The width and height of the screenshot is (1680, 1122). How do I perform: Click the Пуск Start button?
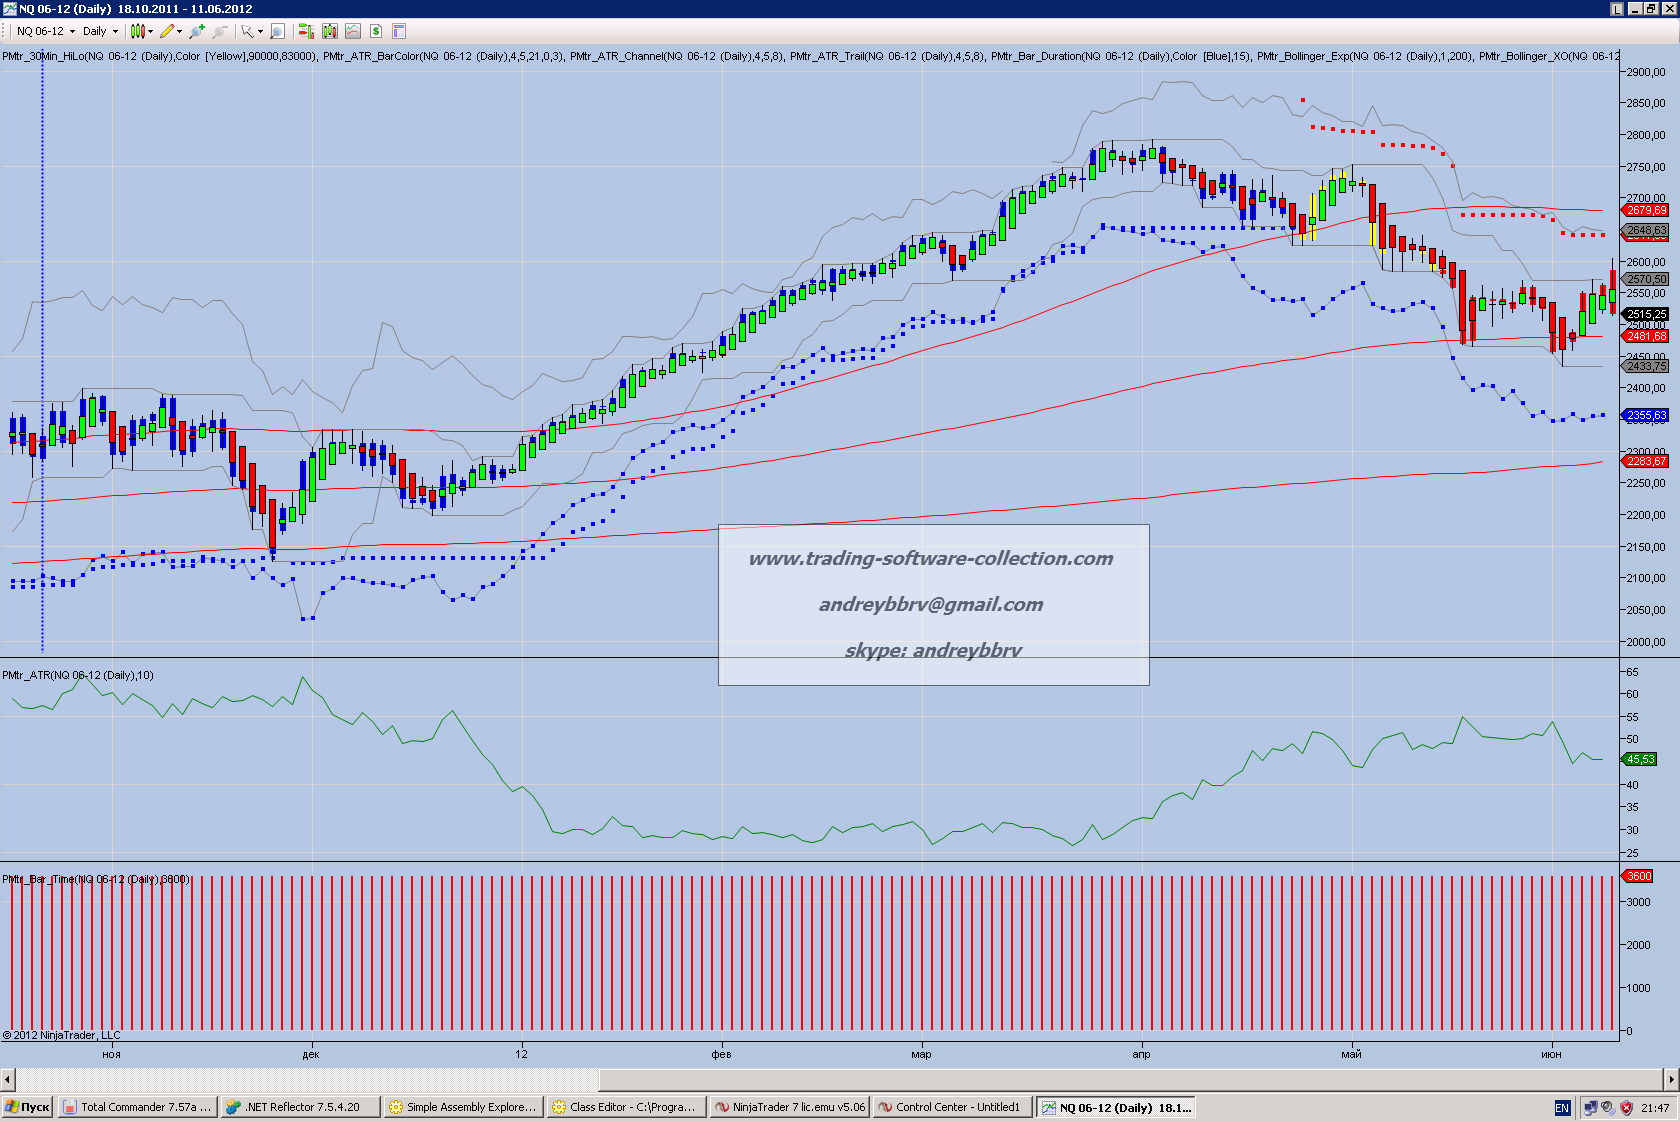click(x=28, y=1107)
